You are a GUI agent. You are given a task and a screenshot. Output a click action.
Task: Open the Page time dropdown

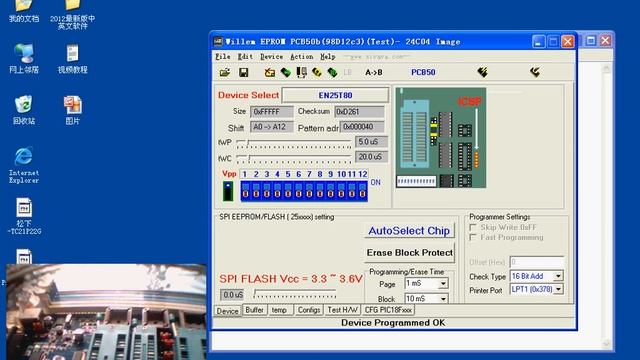point(443,283)
